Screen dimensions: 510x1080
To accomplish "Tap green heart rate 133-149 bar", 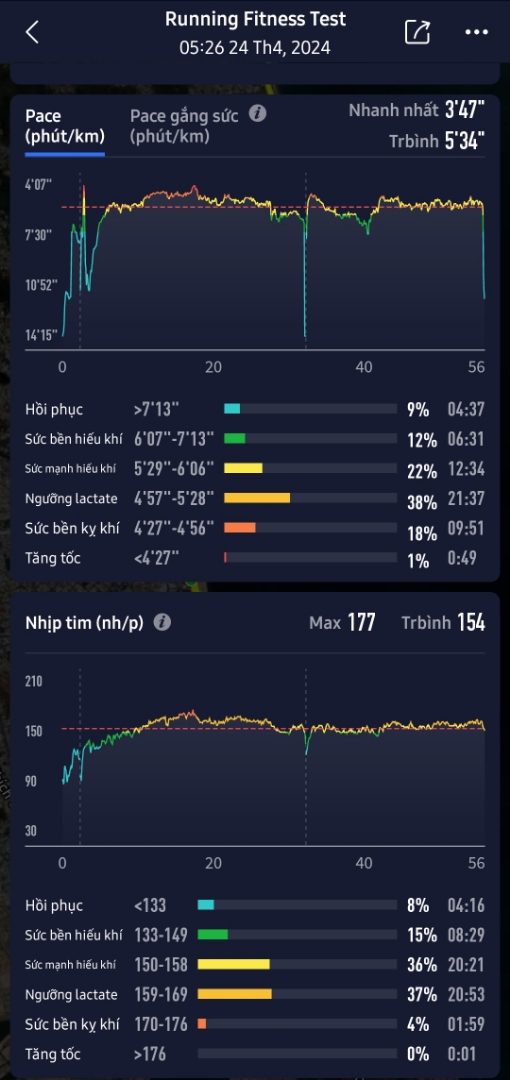I will point(213,935).
